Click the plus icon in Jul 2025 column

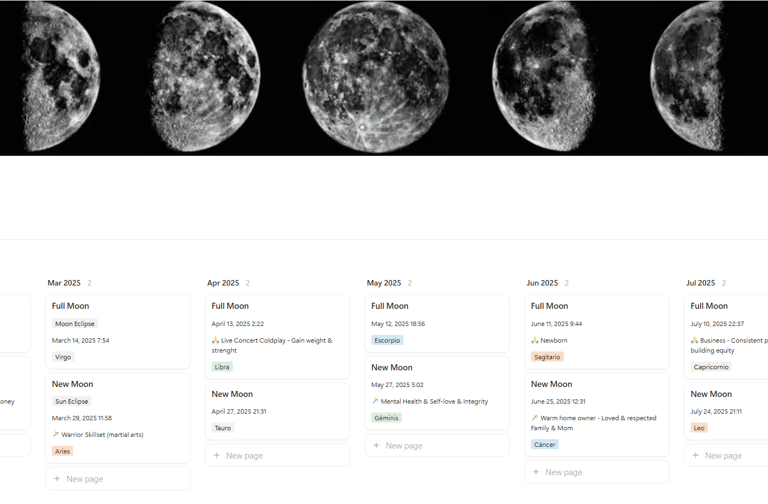click(696, 456)
